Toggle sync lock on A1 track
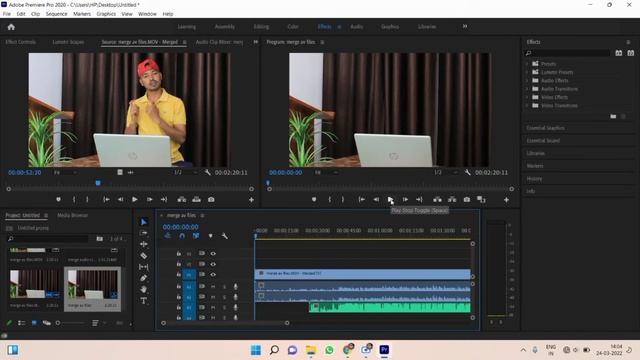This screenshot has width=640, height=360. point(202,287)
